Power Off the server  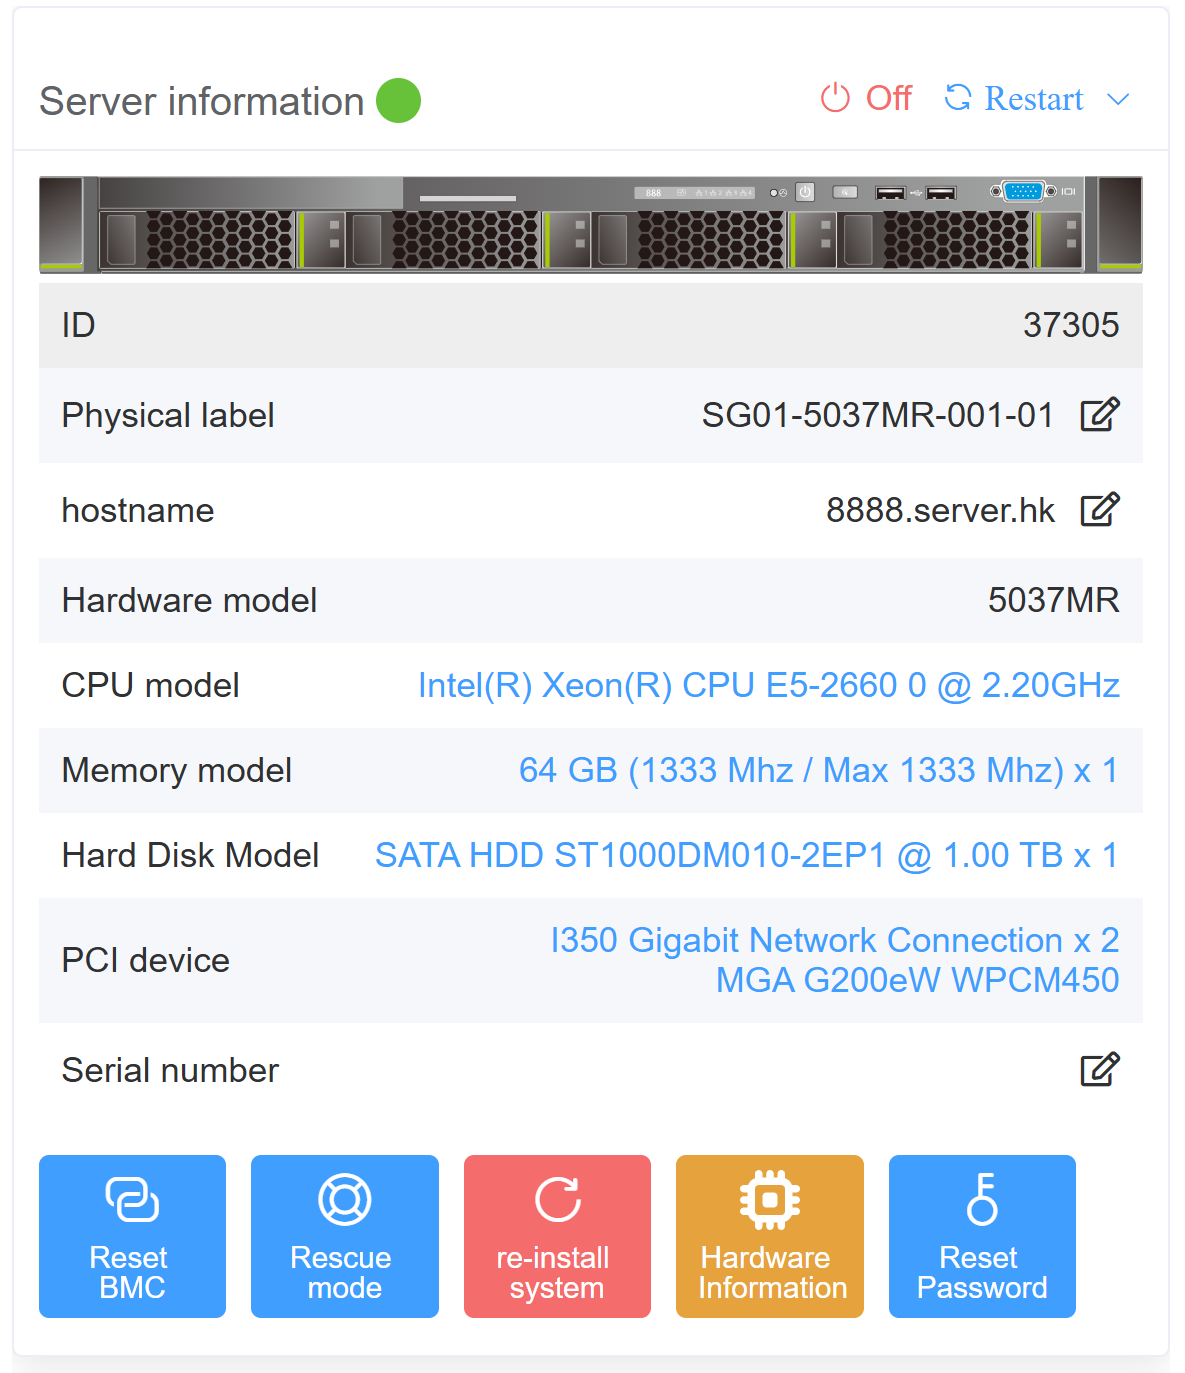866,99
